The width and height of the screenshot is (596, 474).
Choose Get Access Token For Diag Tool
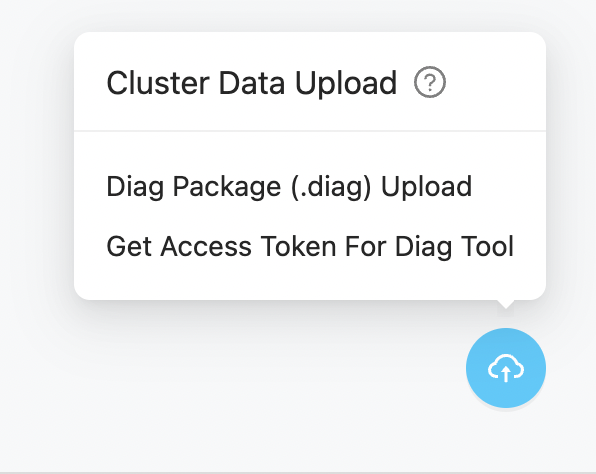(x=310, y=246)
